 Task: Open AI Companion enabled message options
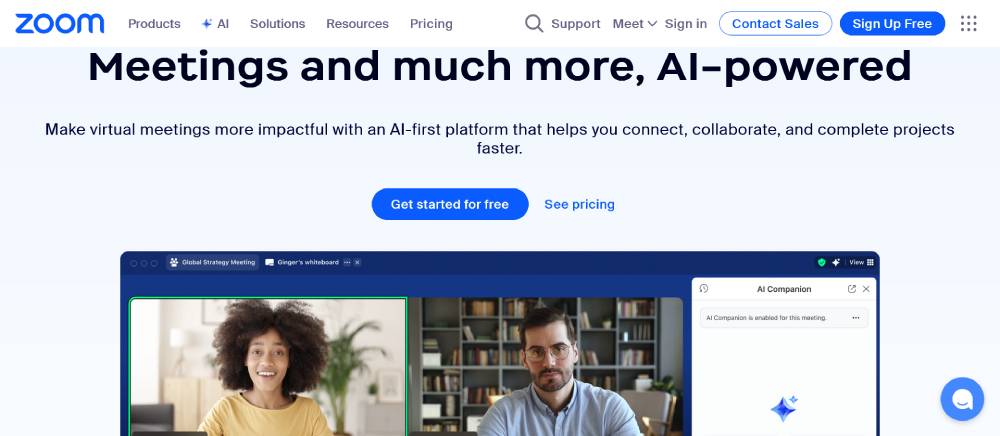pos(855,317)
